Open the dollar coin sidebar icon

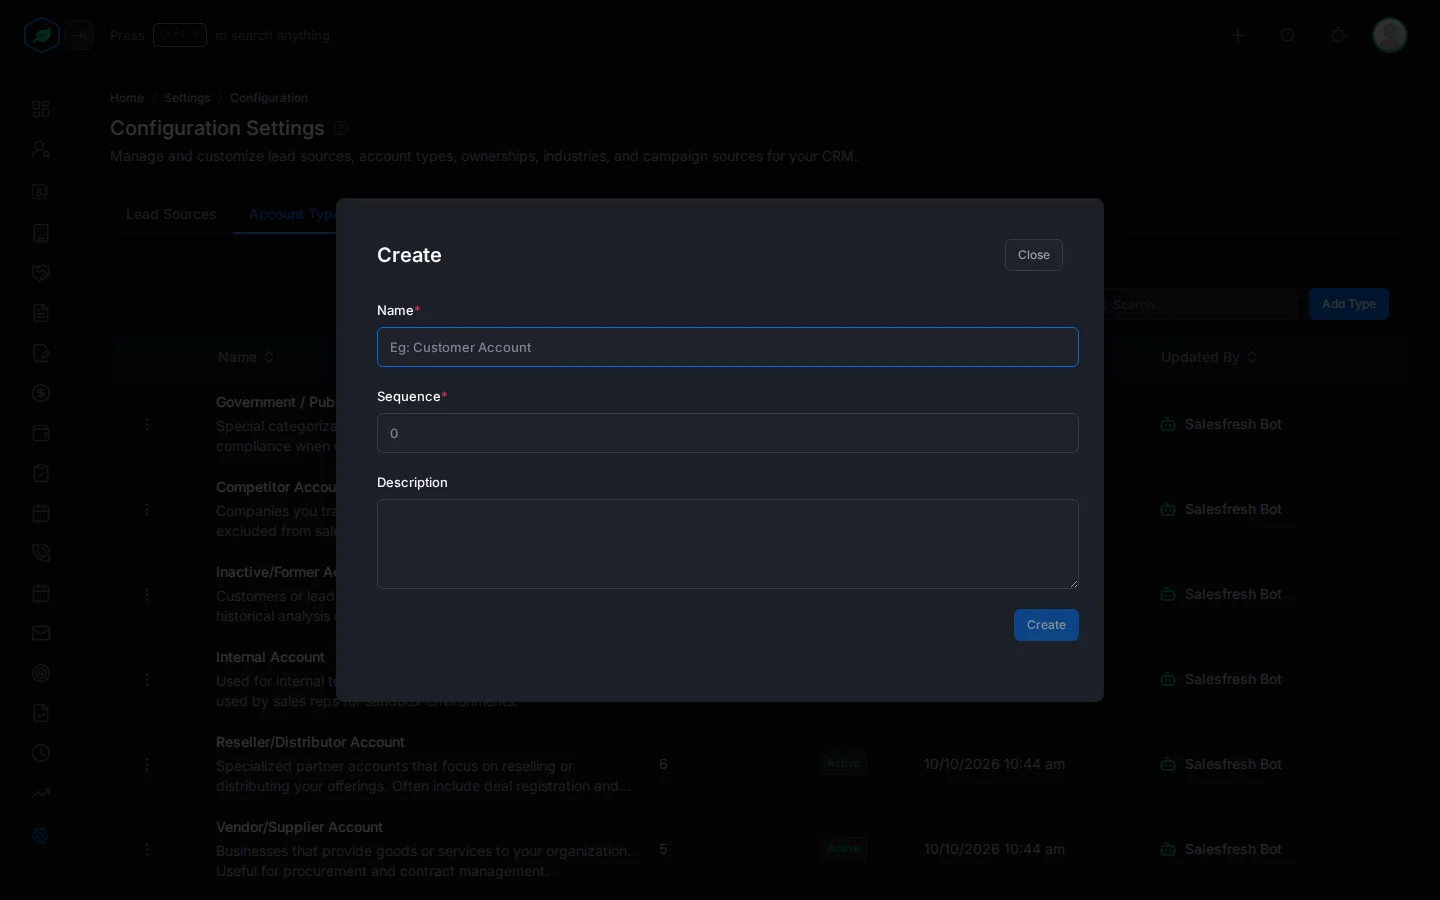(x=41, y=393)
